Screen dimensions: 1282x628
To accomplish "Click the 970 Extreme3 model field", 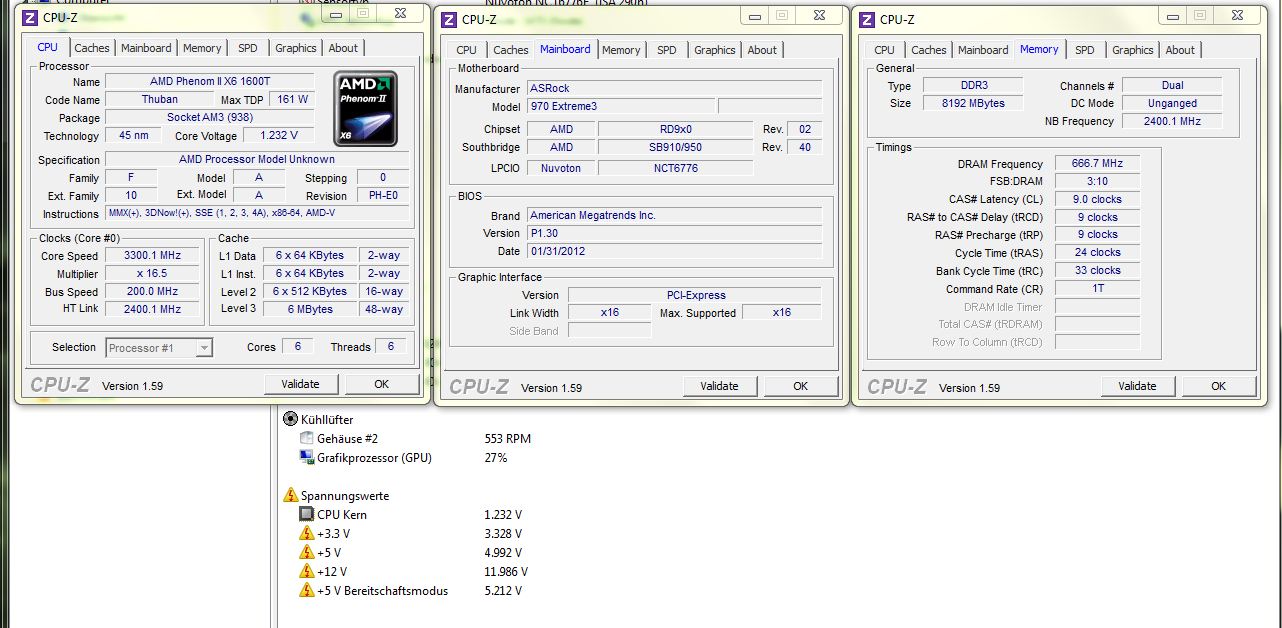I will pos(621,106).
